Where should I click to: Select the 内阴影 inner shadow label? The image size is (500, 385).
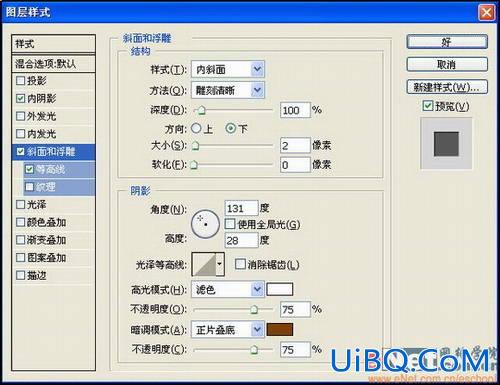click(42, 98)
